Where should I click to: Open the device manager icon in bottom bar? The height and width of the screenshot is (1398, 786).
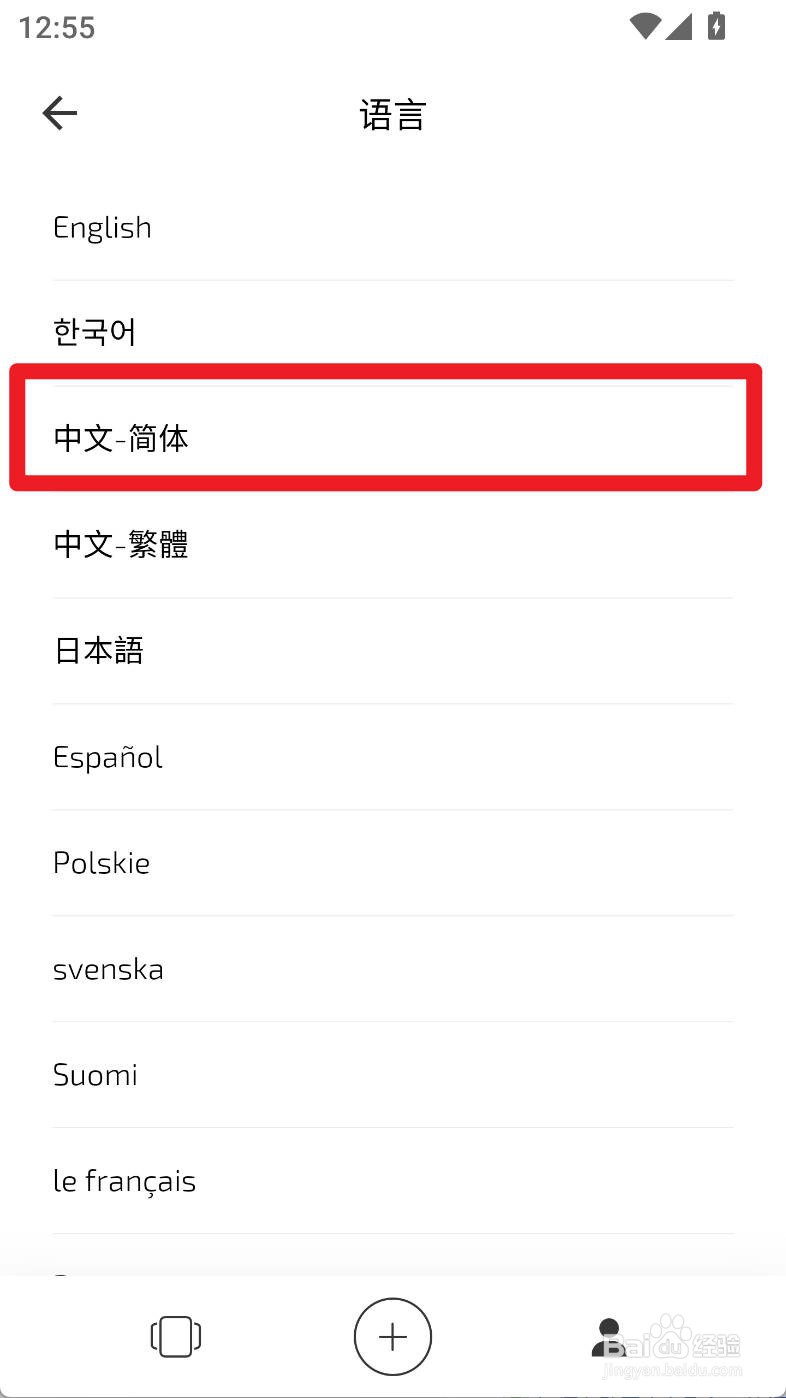pyautogui.click(x=174, y=1336)
